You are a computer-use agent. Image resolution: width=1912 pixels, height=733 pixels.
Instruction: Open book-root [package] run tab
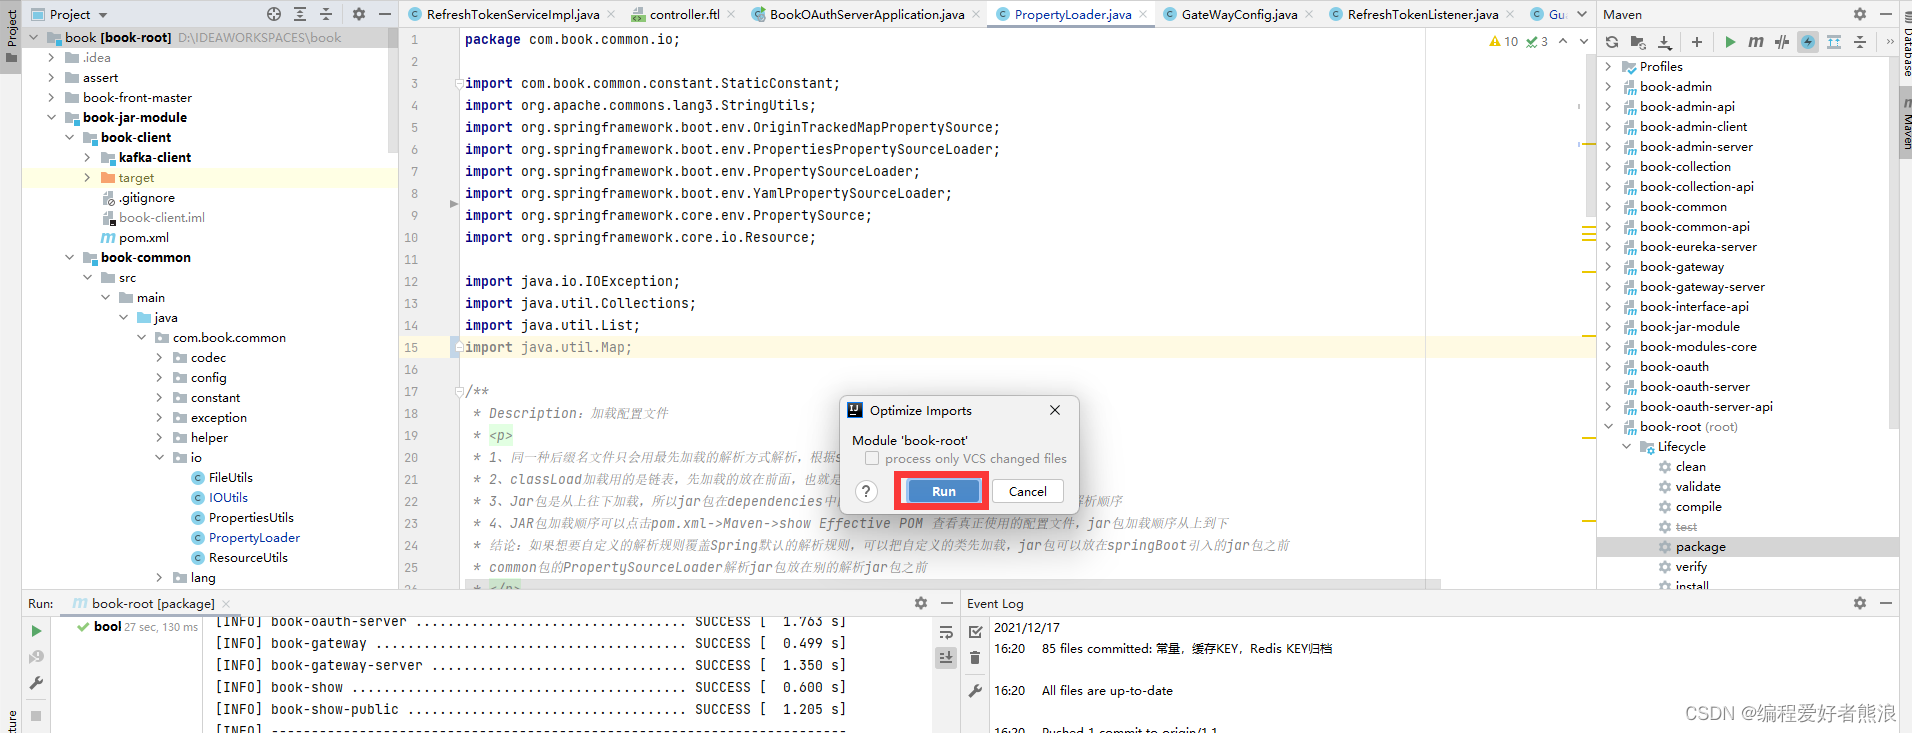click(152, 603)
